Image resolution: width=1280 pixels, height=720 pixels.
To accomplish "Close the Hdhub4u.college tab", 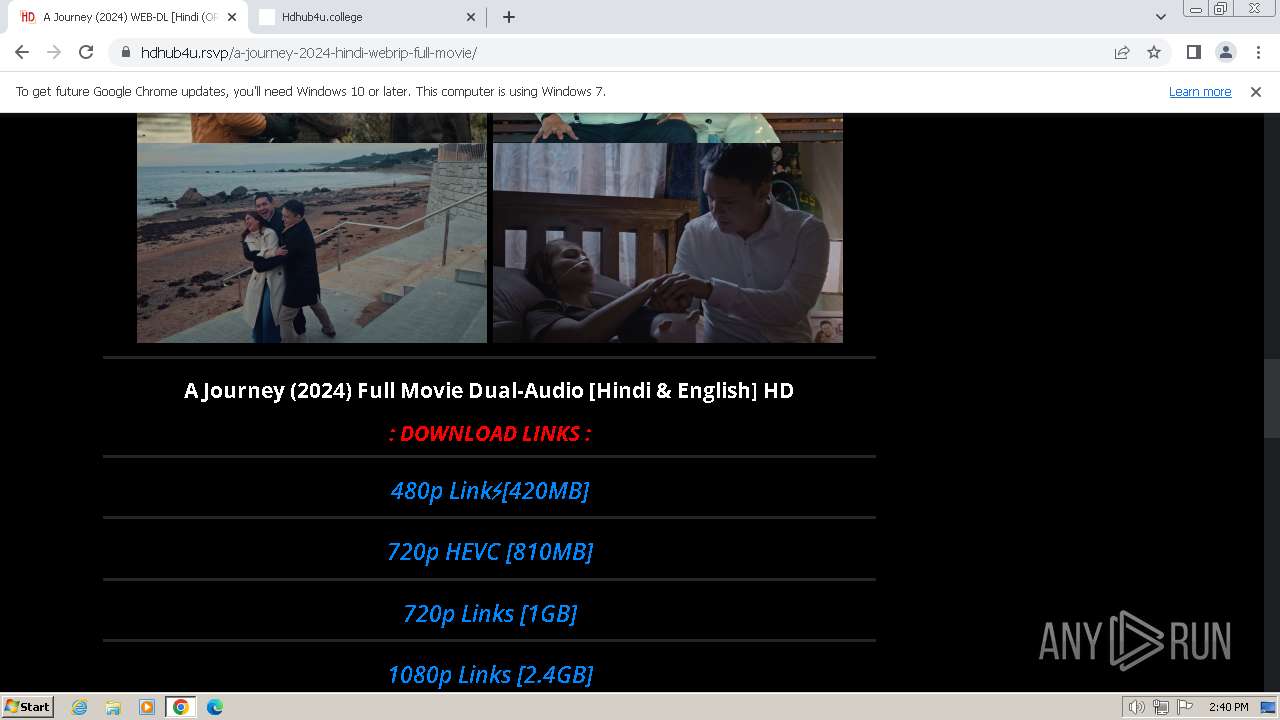I will click(472, 17).
